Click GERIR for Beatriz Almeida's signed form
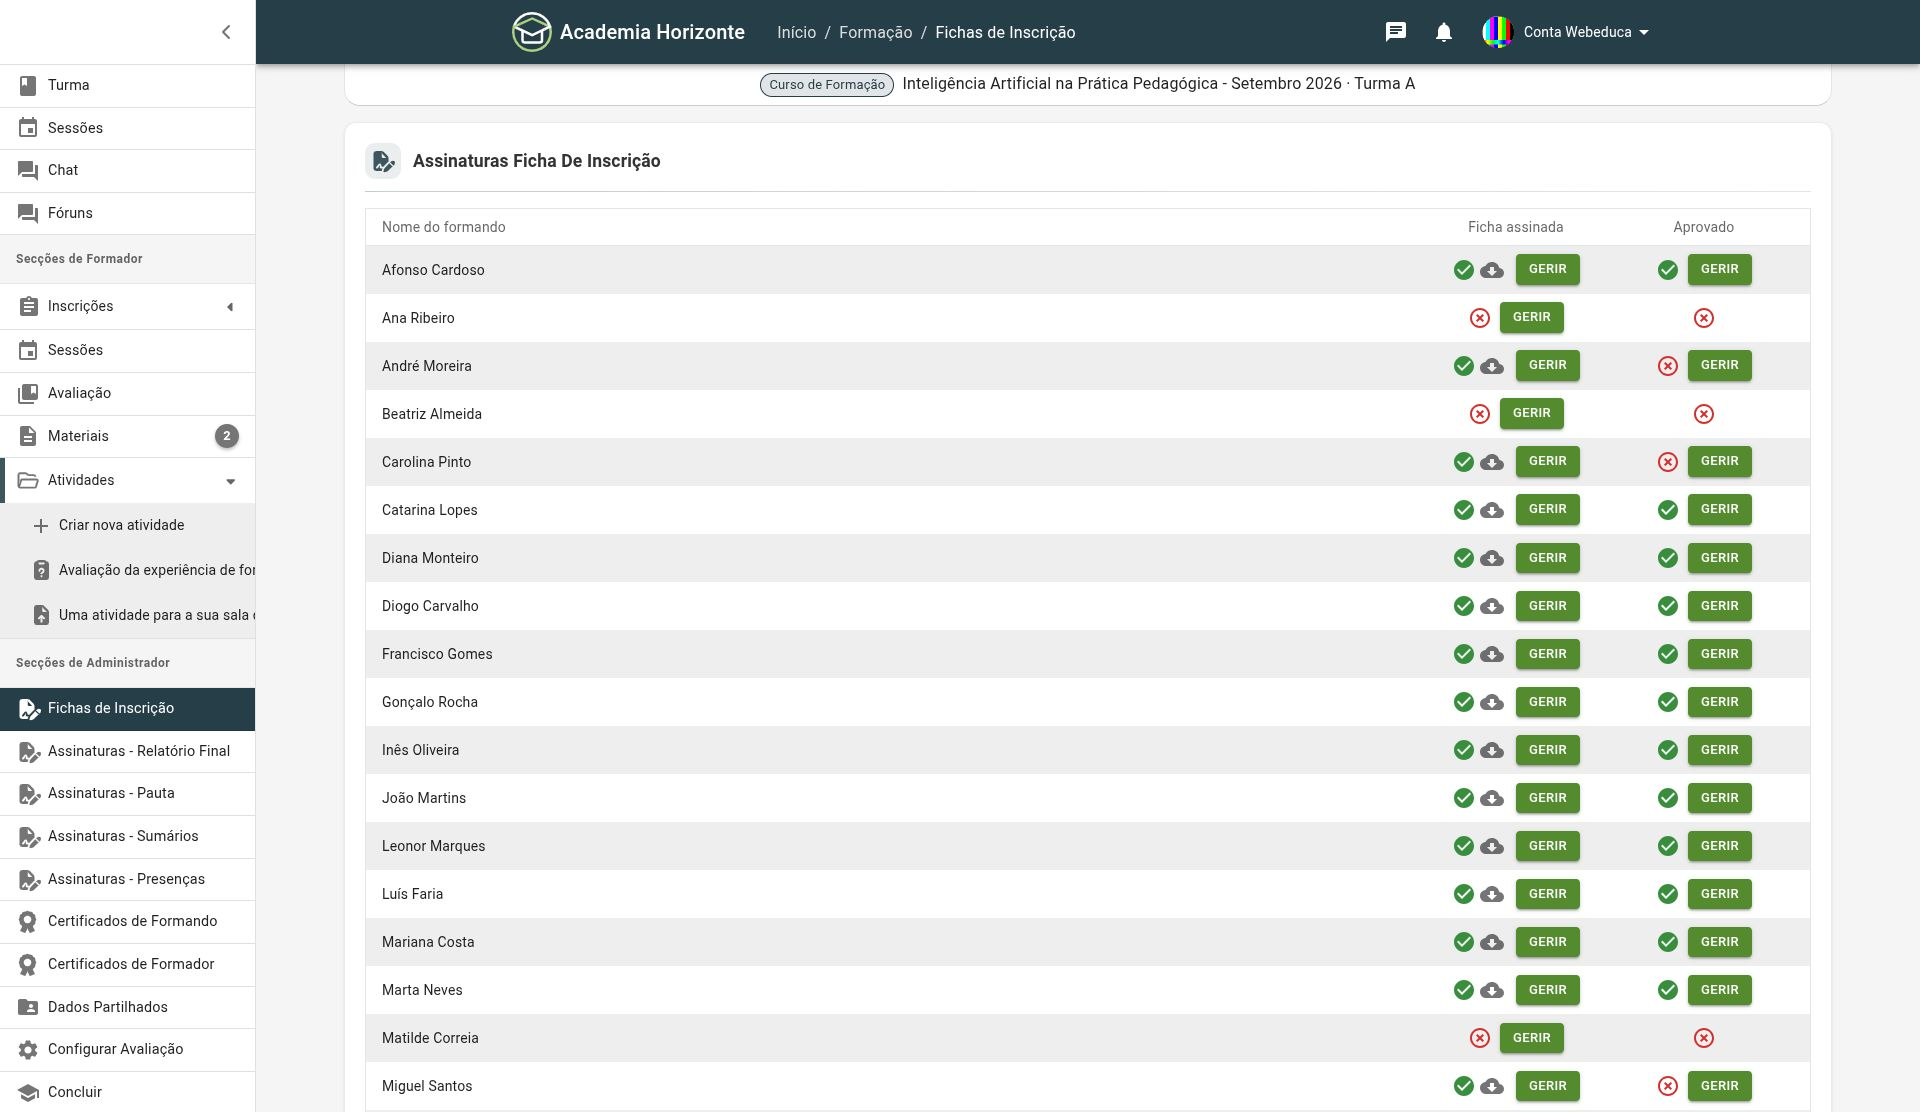This screenshot has width=1920, height=1112. pos(1532,413)
